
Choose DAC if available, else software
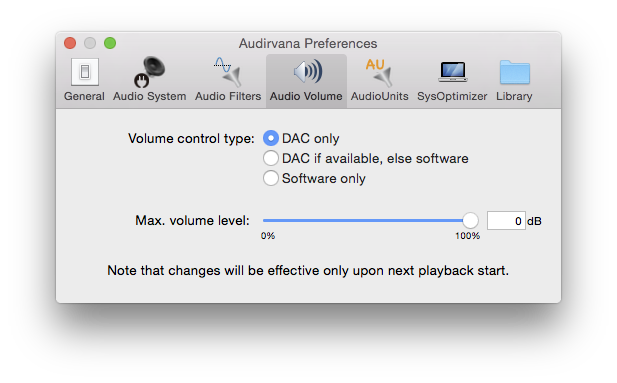click(x=271, y=158)
